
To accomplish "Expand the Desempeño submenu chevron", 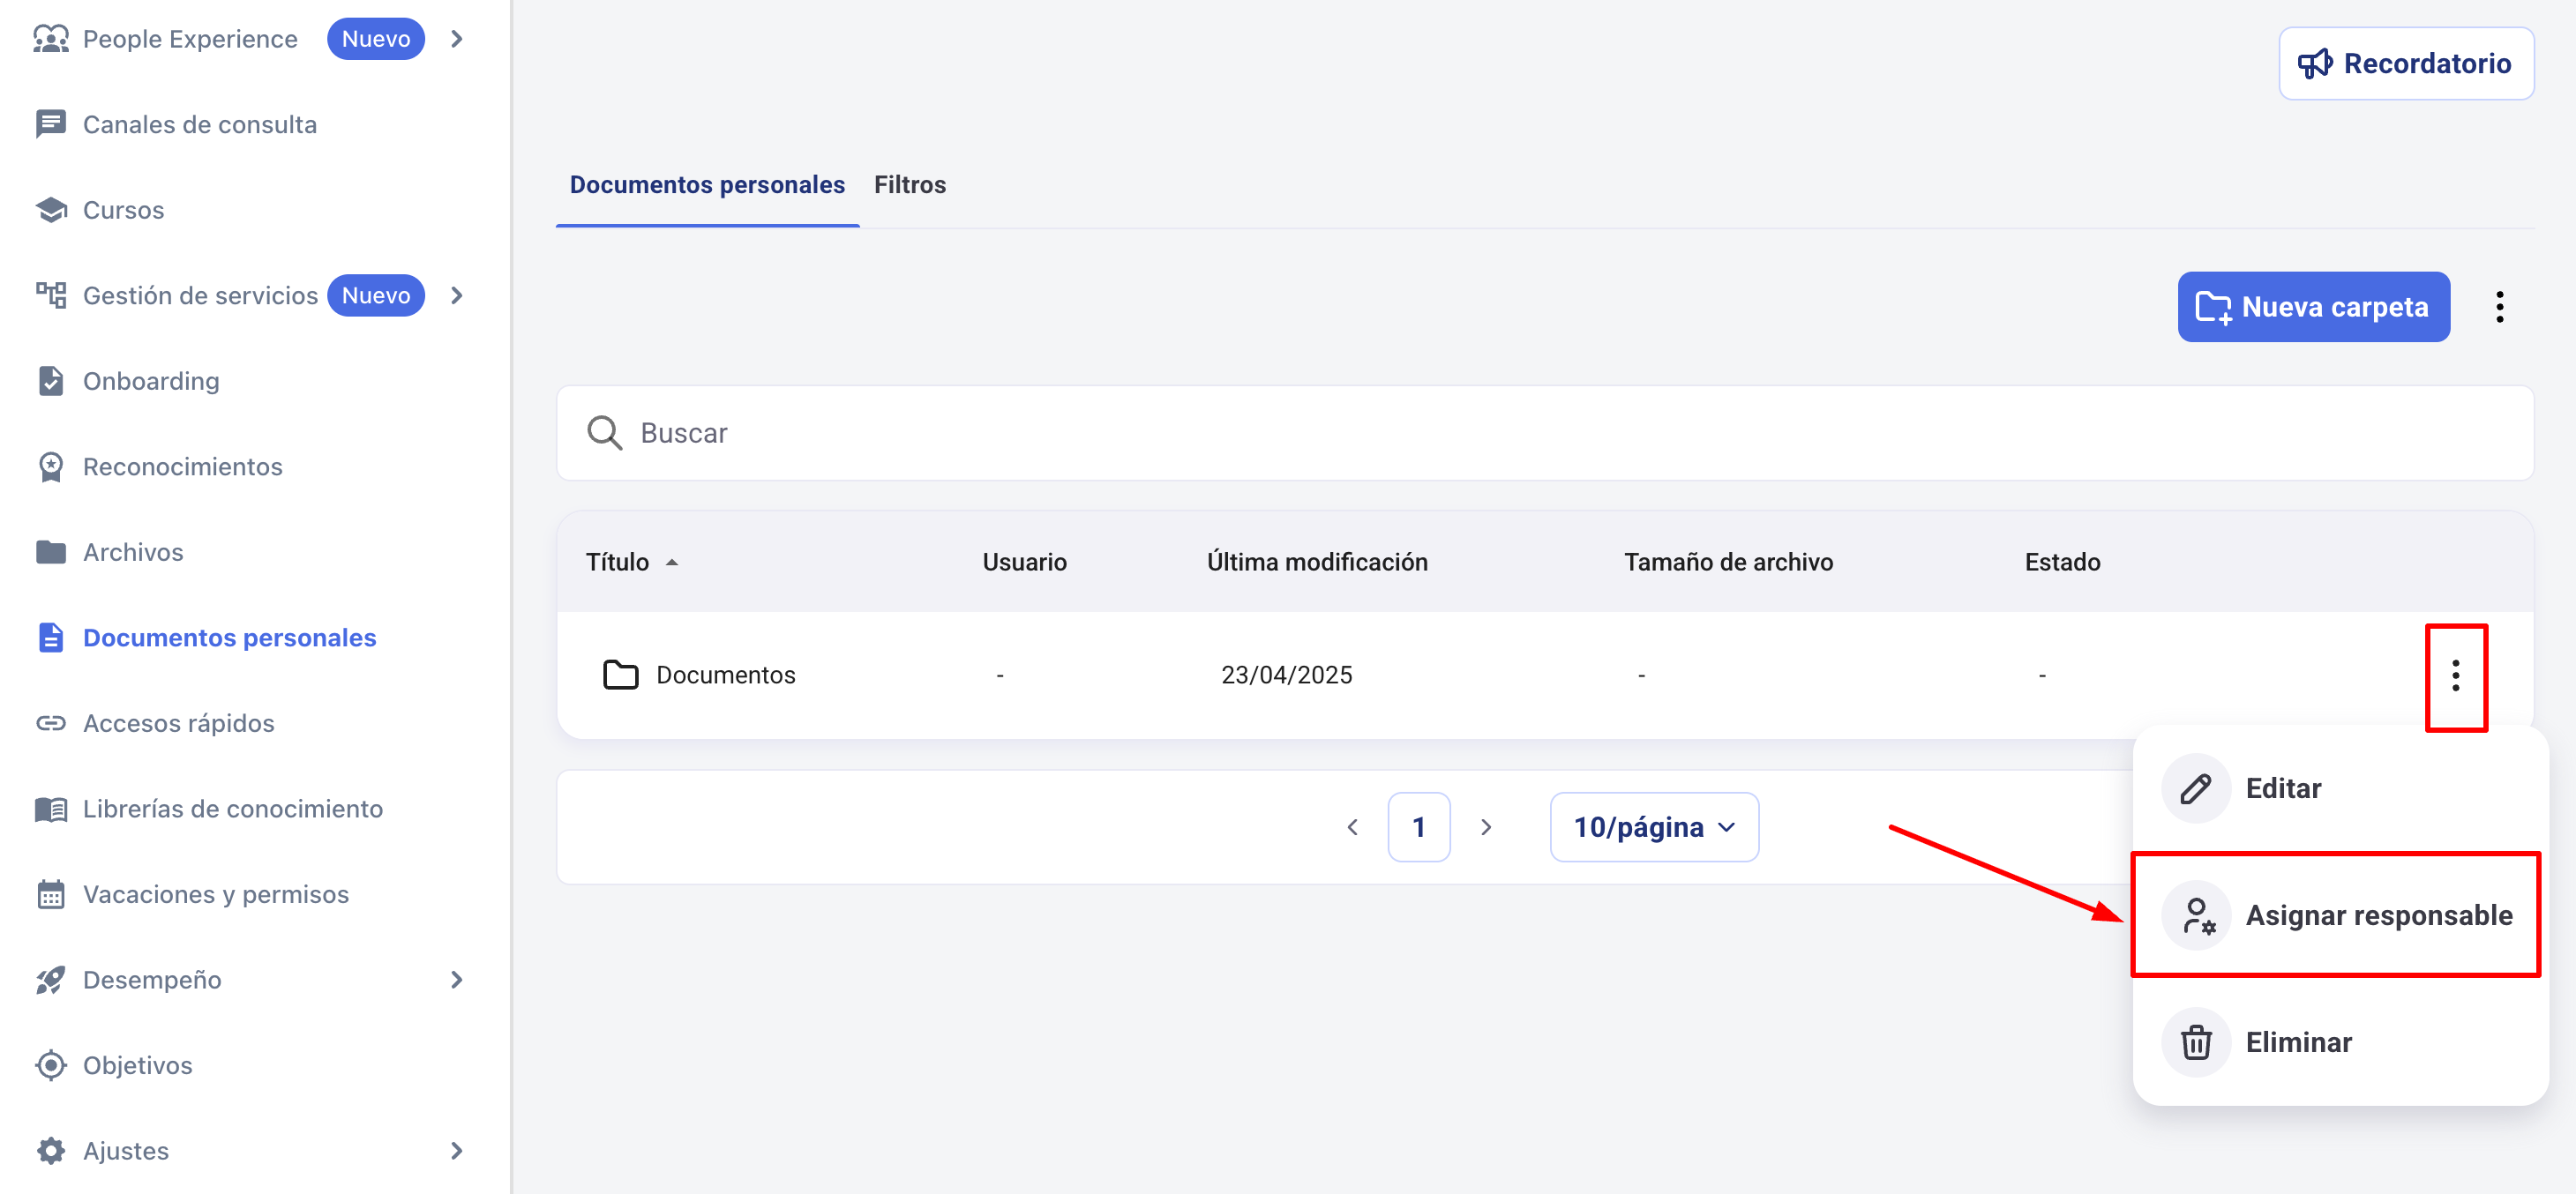I will coord(457,980).
